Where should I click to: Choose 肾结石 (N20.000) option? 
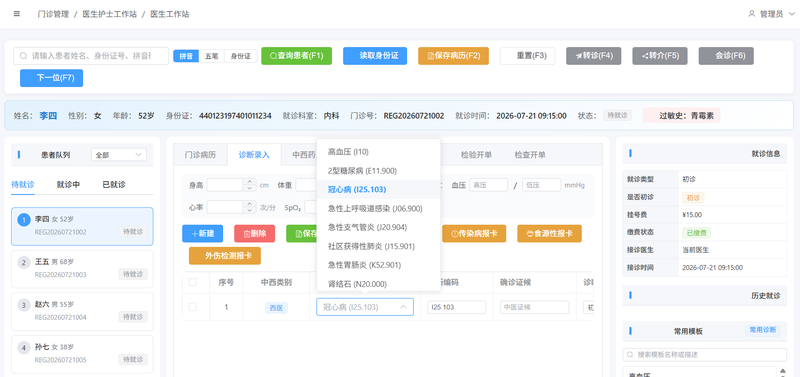[379, 284]
